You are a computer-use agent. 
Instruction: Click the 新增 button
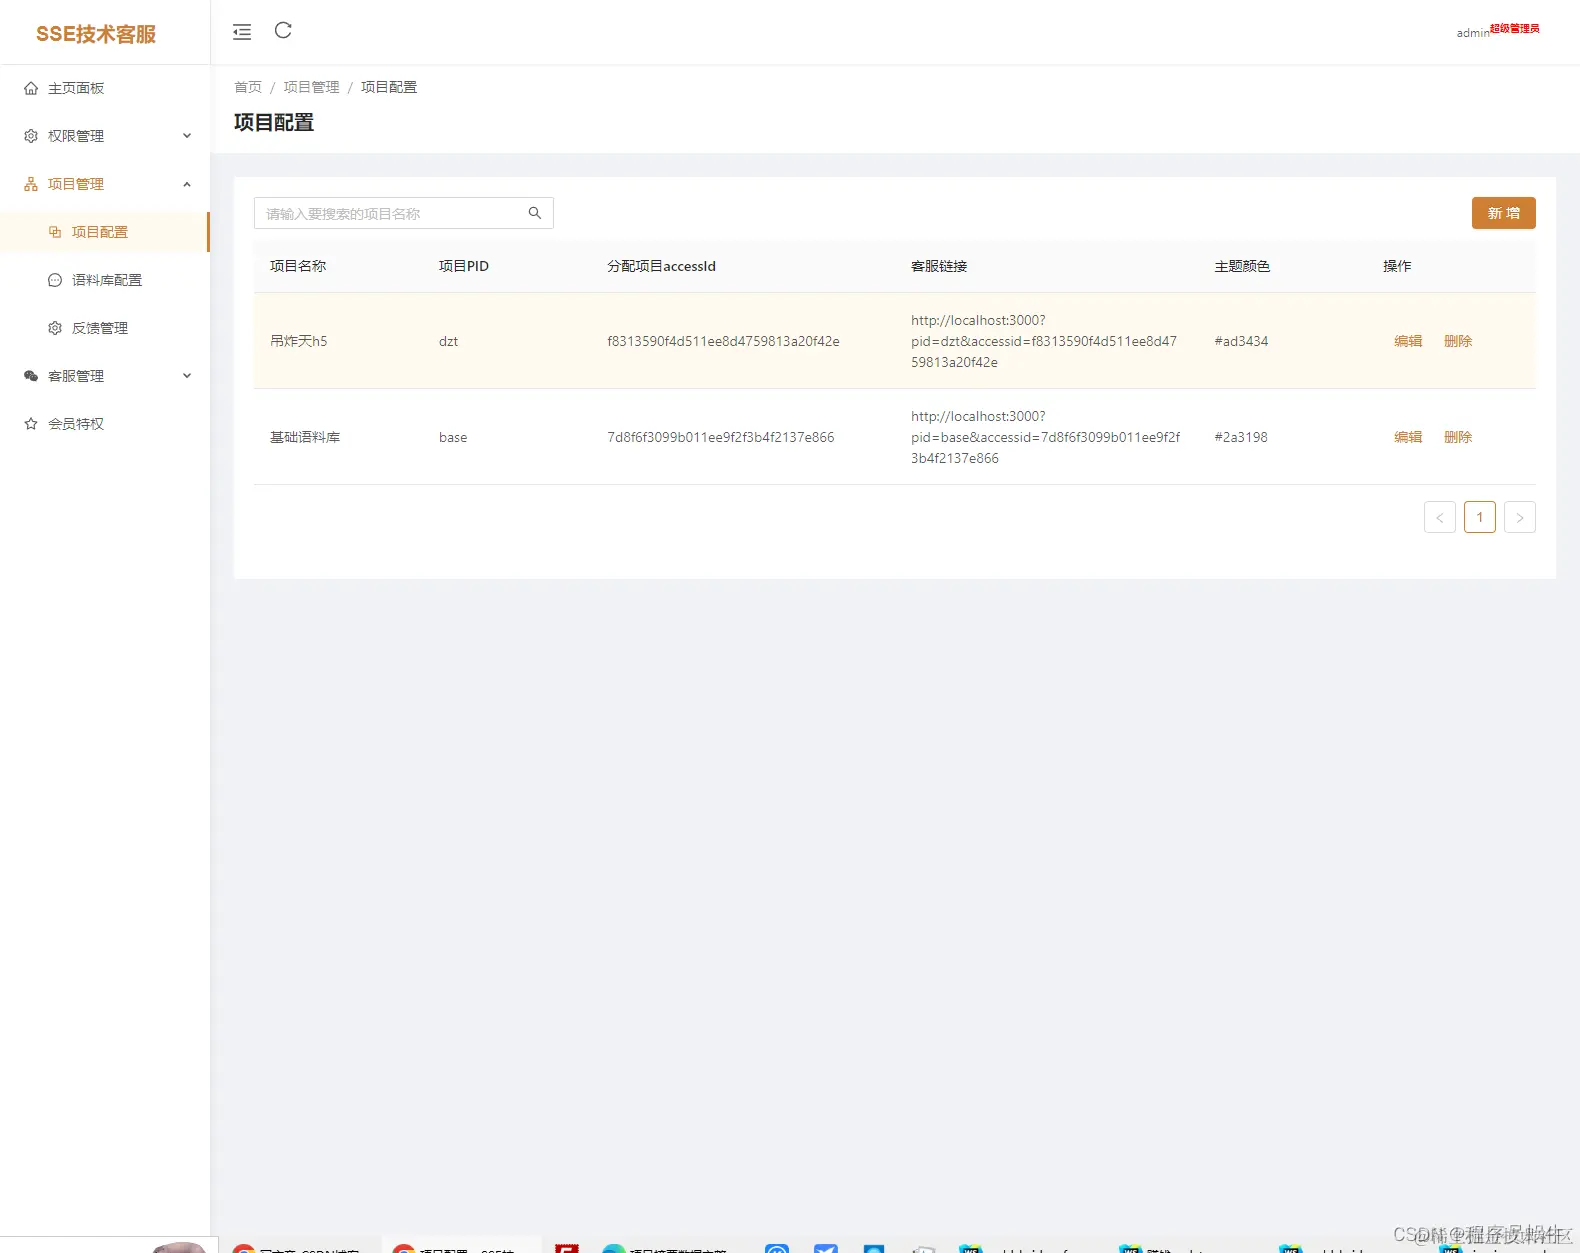[1503, 213]
